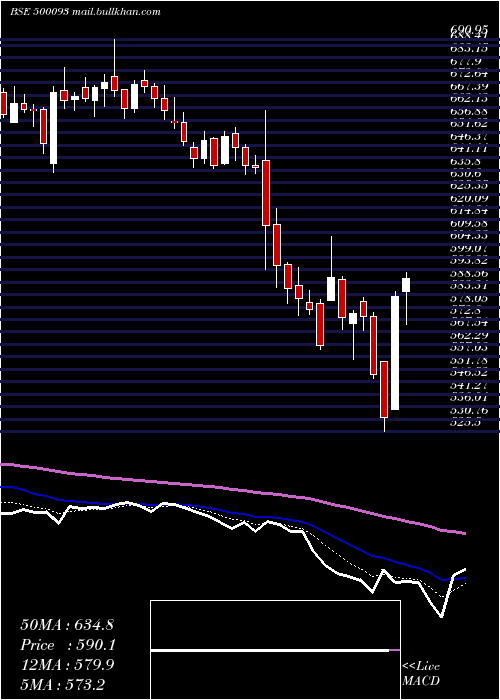This screenshot has width=500, height=700.
Task: Click the 614.84 price axis label
Action: pyautogui.click(x=468, y=210)
